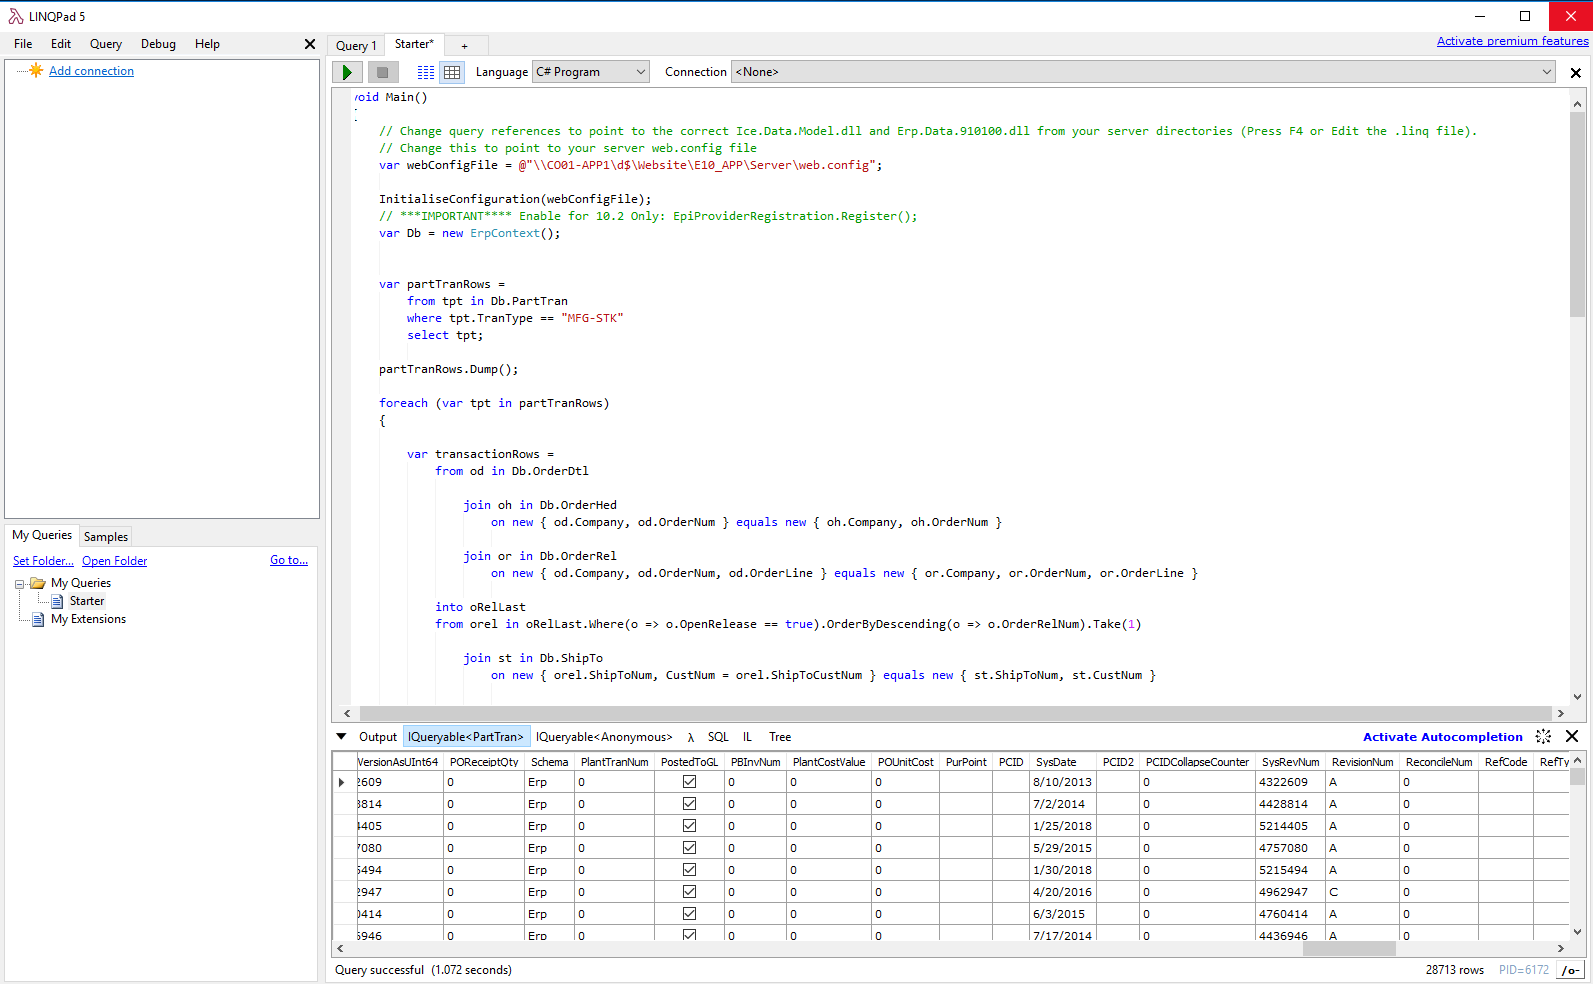
Task: Toggle PostedToGL checkbox in the 7/2/2014 row
Action: [x=689, y=804]
